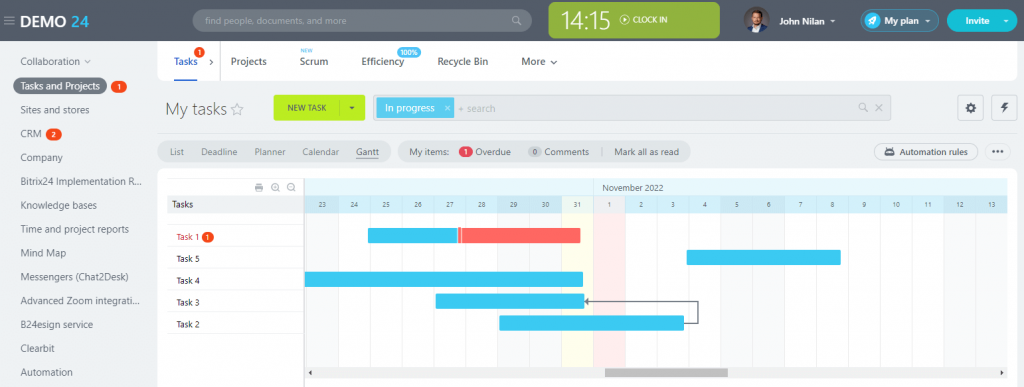Image resolution: width=1024 pixels, height=387 pixels.
Task: Open Mind Map in sidebar
Action: click(43, 253)
